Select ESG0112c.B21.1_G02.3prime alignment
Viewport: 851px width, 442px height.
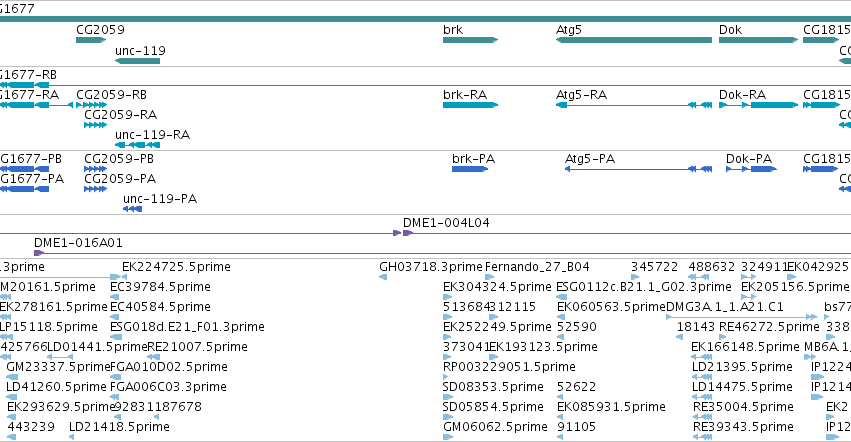click(562, 297)
